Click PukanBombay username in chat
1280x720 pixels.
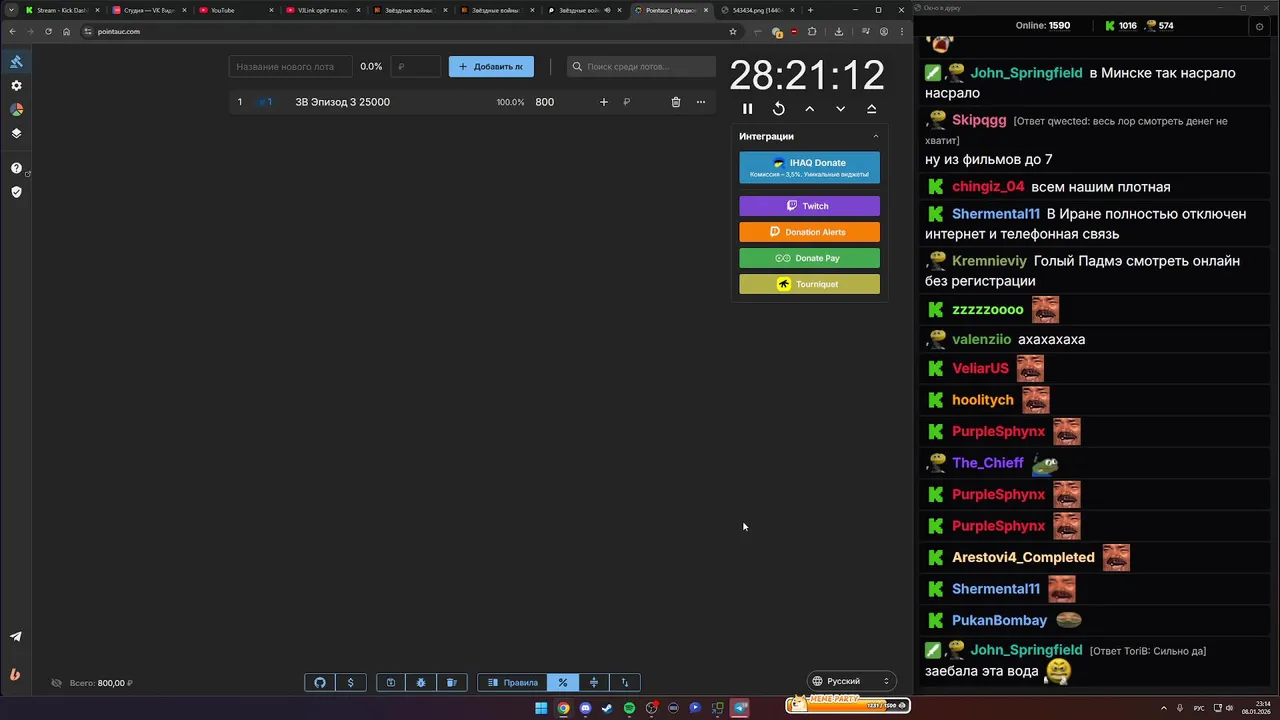[x=999, y=620]
